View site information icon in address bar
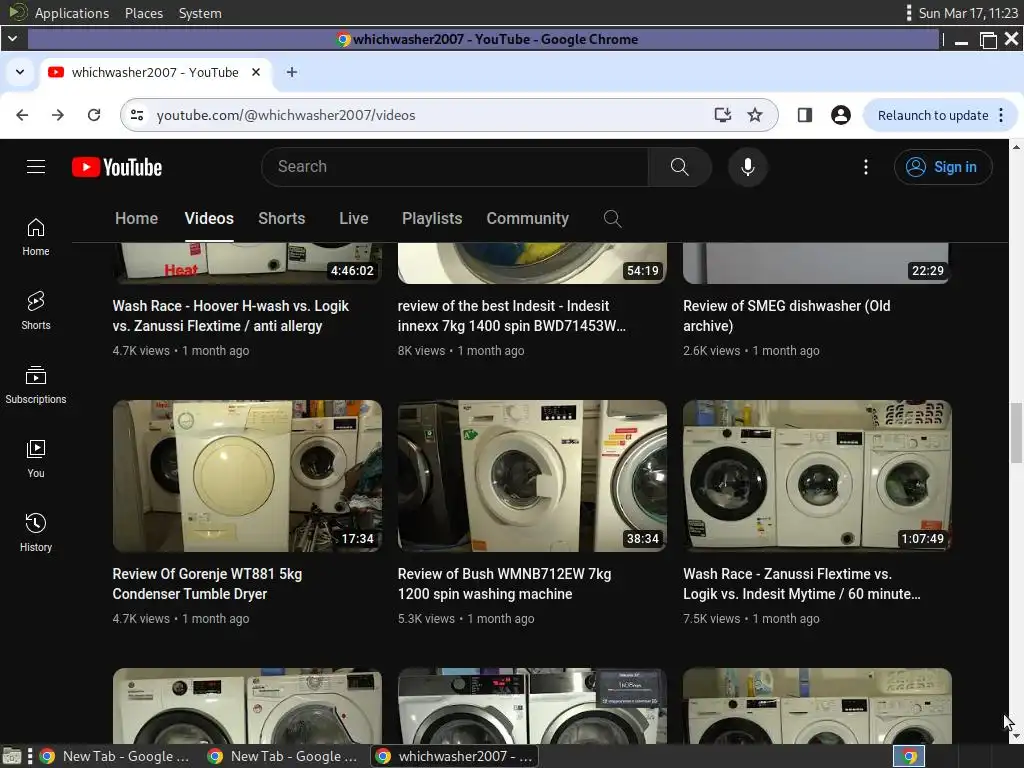1024x768 pixels. (x=137, y=115)
